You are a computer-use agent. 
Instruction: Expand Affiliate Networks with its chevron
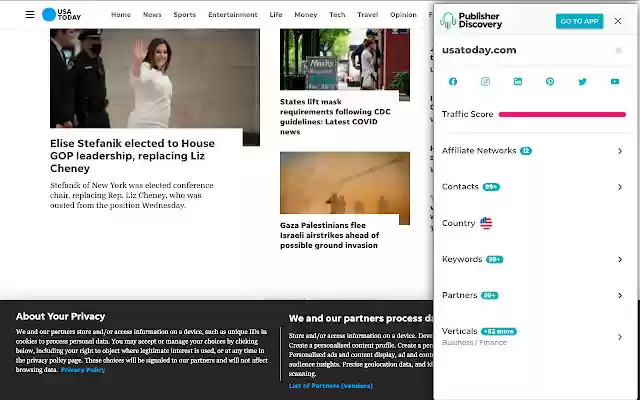pyautogui.click(x=620, y=151)
